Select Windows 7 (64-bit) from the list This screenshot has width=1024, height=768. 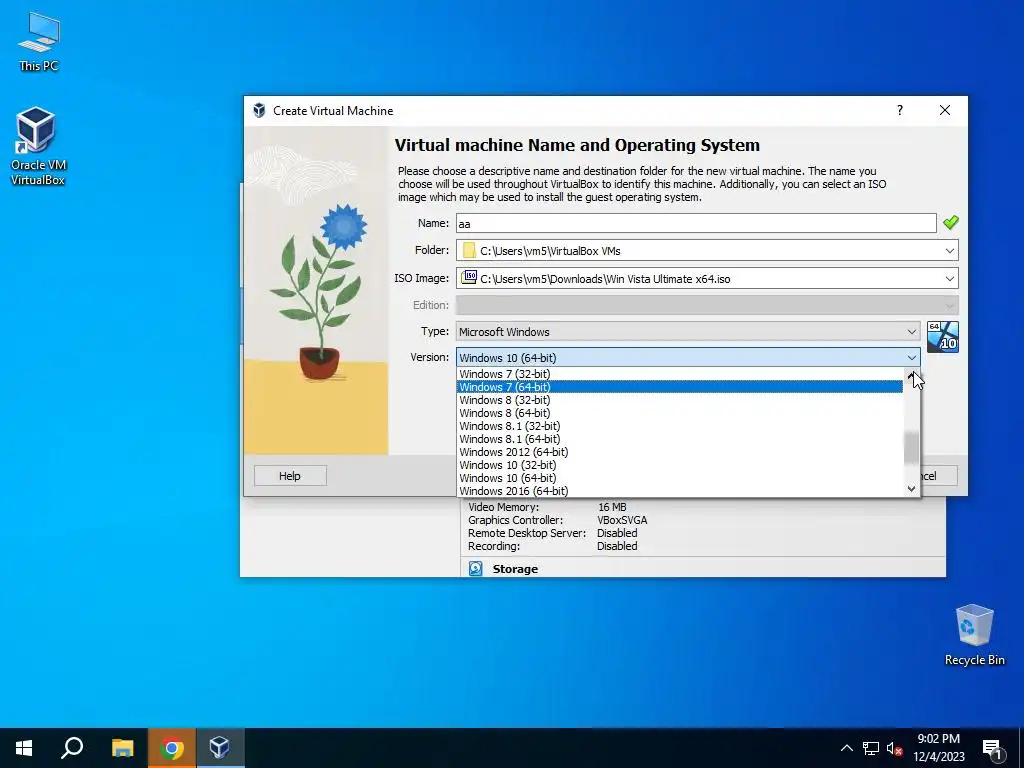coord(679,387)
